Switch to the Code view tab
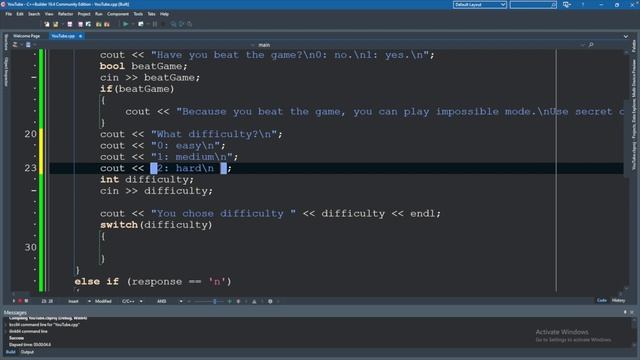 pyautogui.click(x=602, y=300)
